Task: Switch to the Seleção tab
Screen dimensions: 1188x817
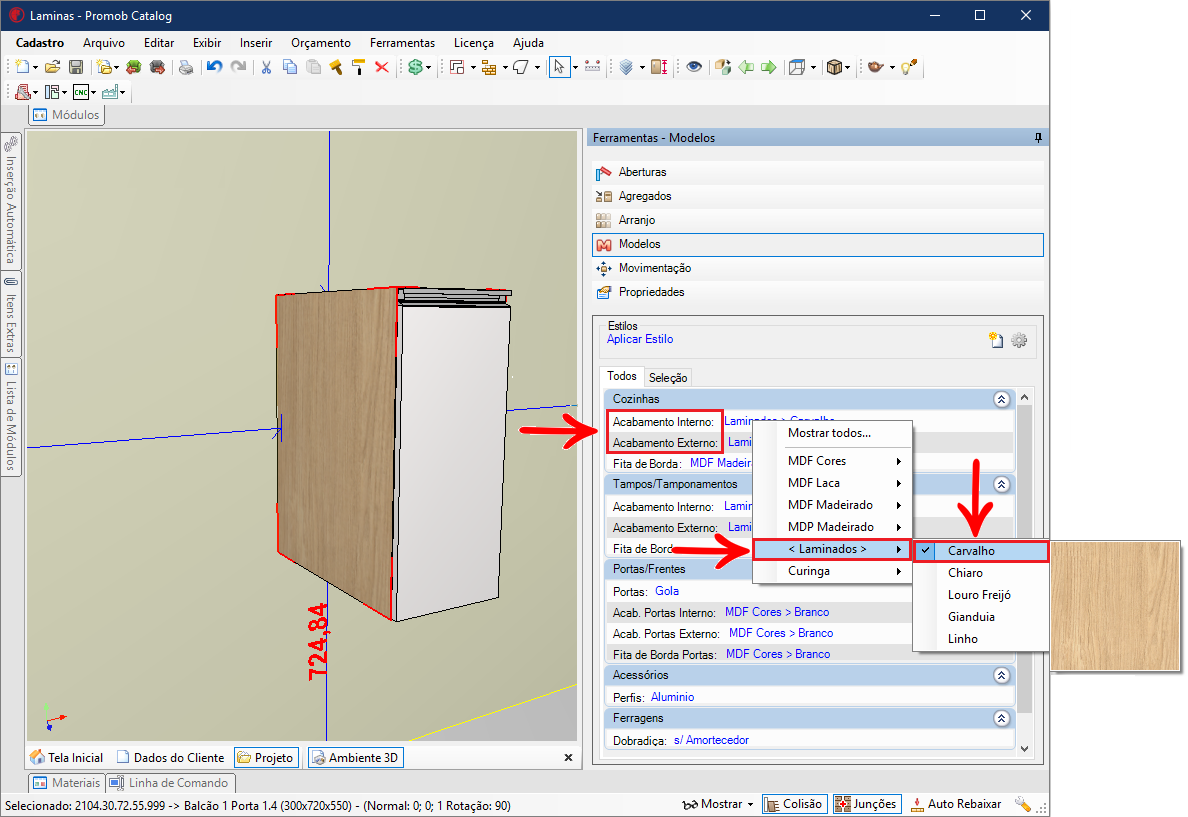Action: tap(667, 377)
